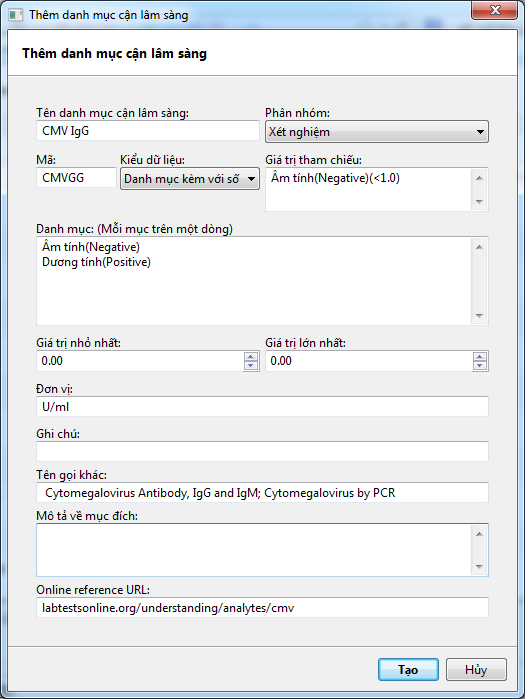The image size is (530, 699).
Task: Increase Giá trị lớn nhất with up arrow
Action: (480, 356)
